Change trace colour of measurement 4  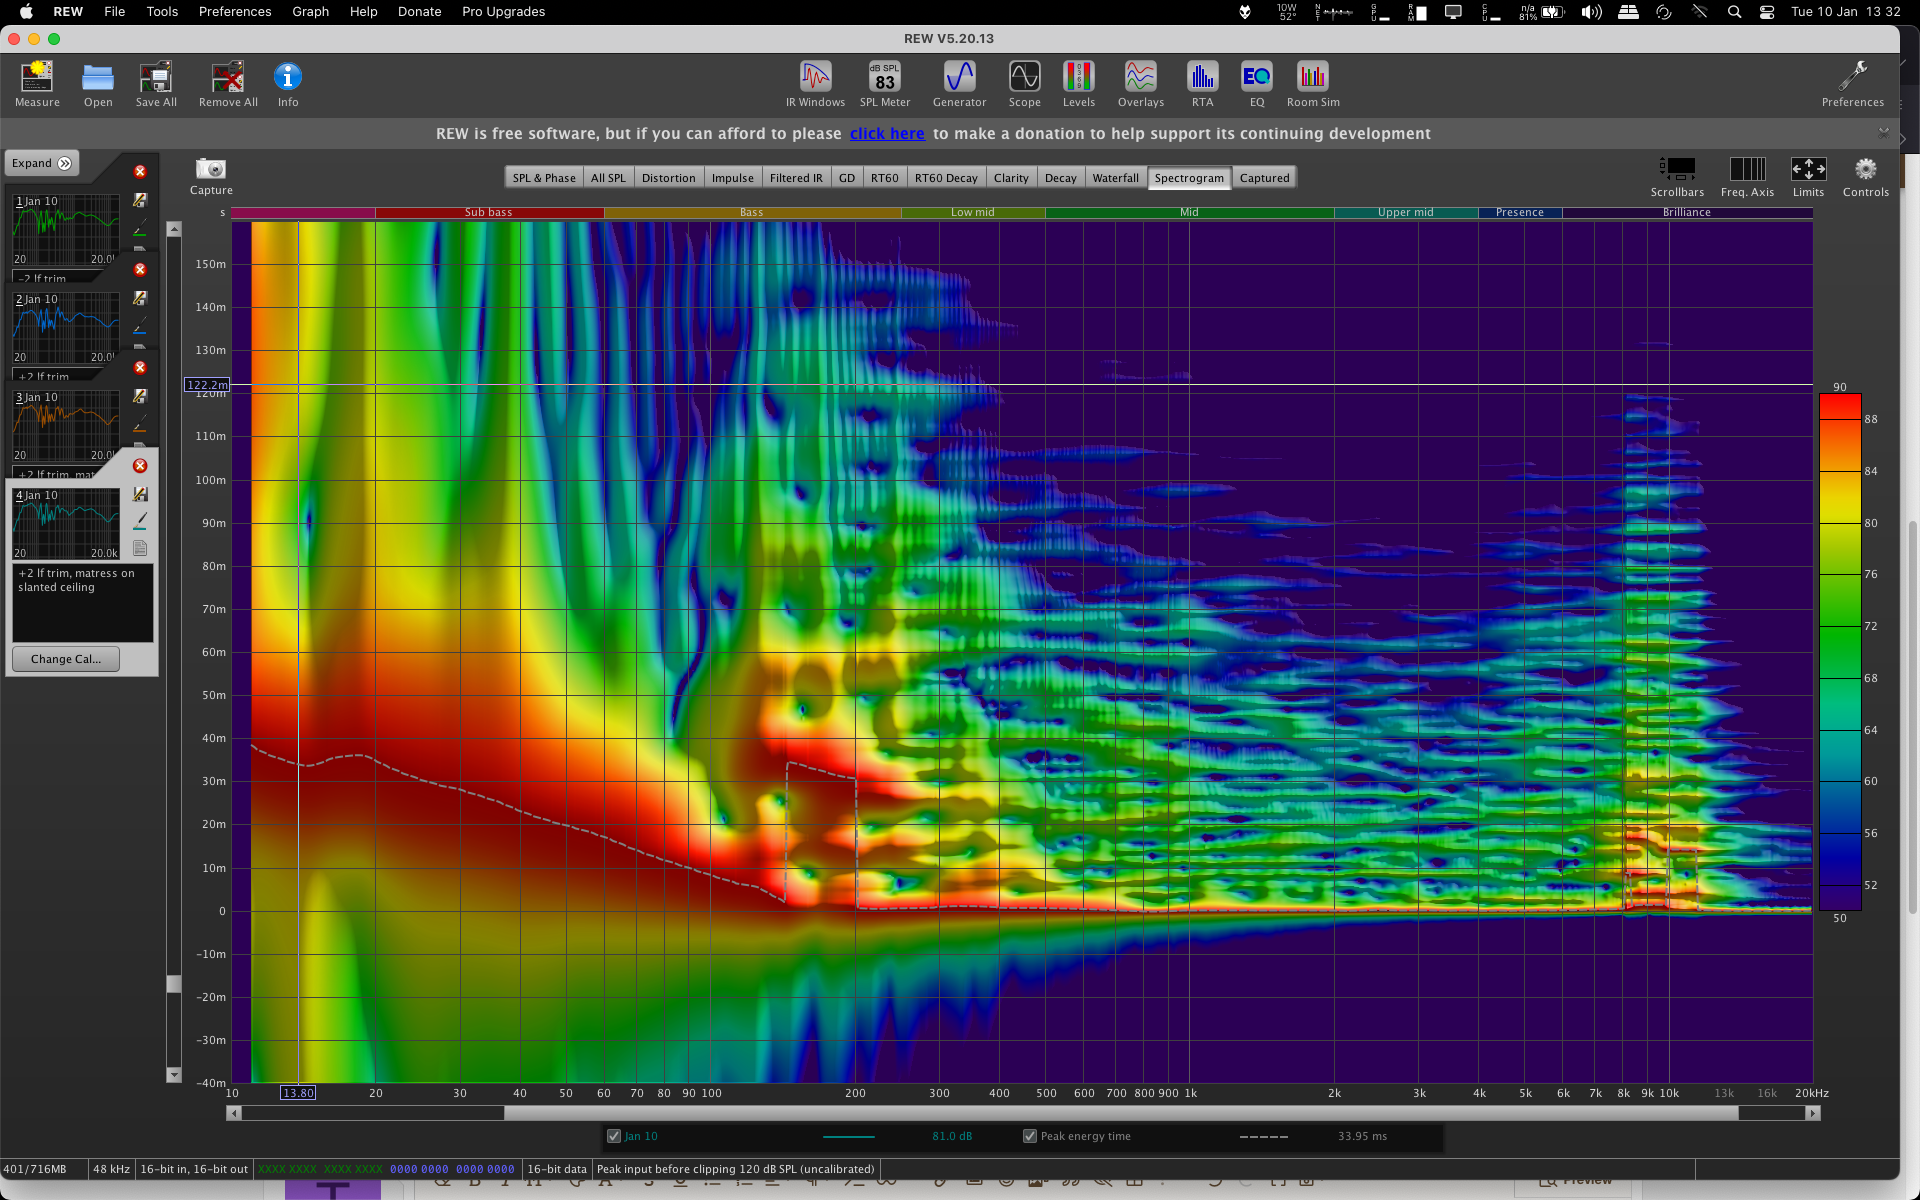point(140,520)
